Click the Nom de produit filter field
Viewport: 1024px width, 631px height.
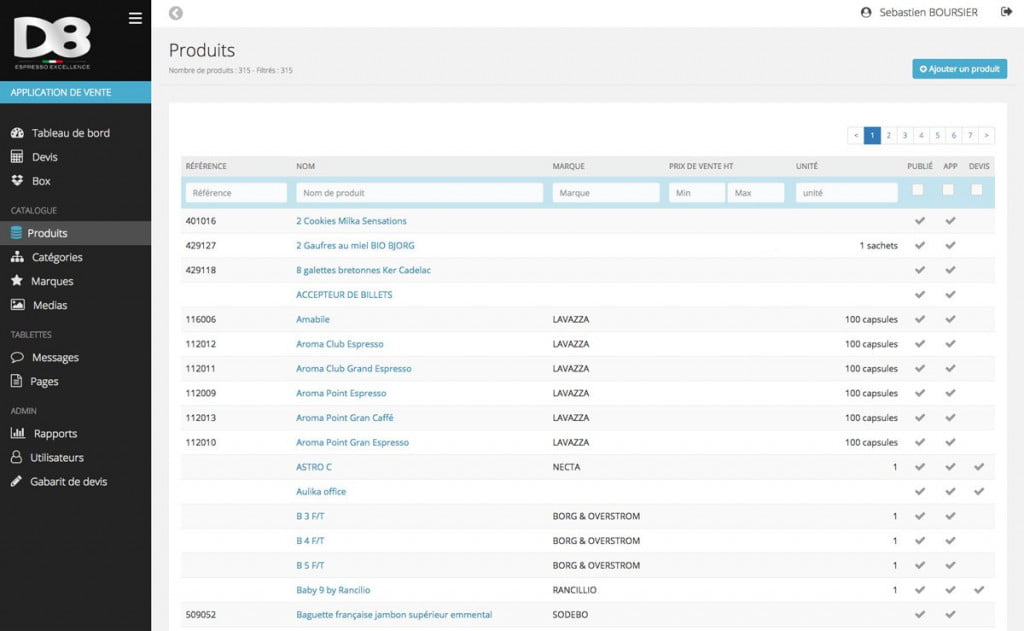point(419,193)
